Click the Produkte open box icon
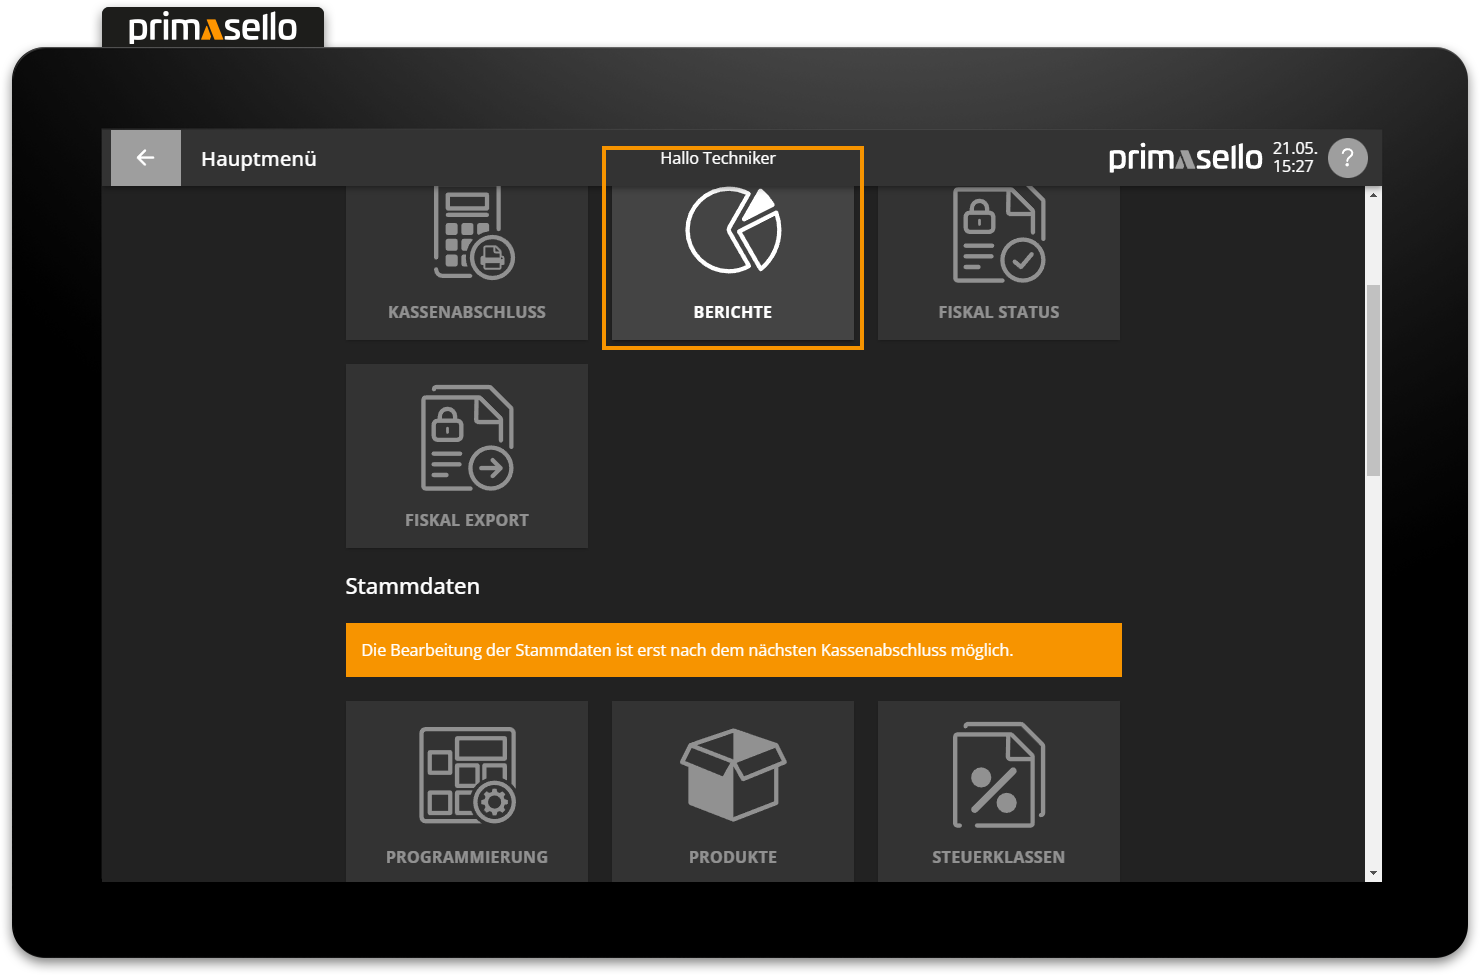The width and height of the screenshot is (1480, 975). tap(733, 775)
